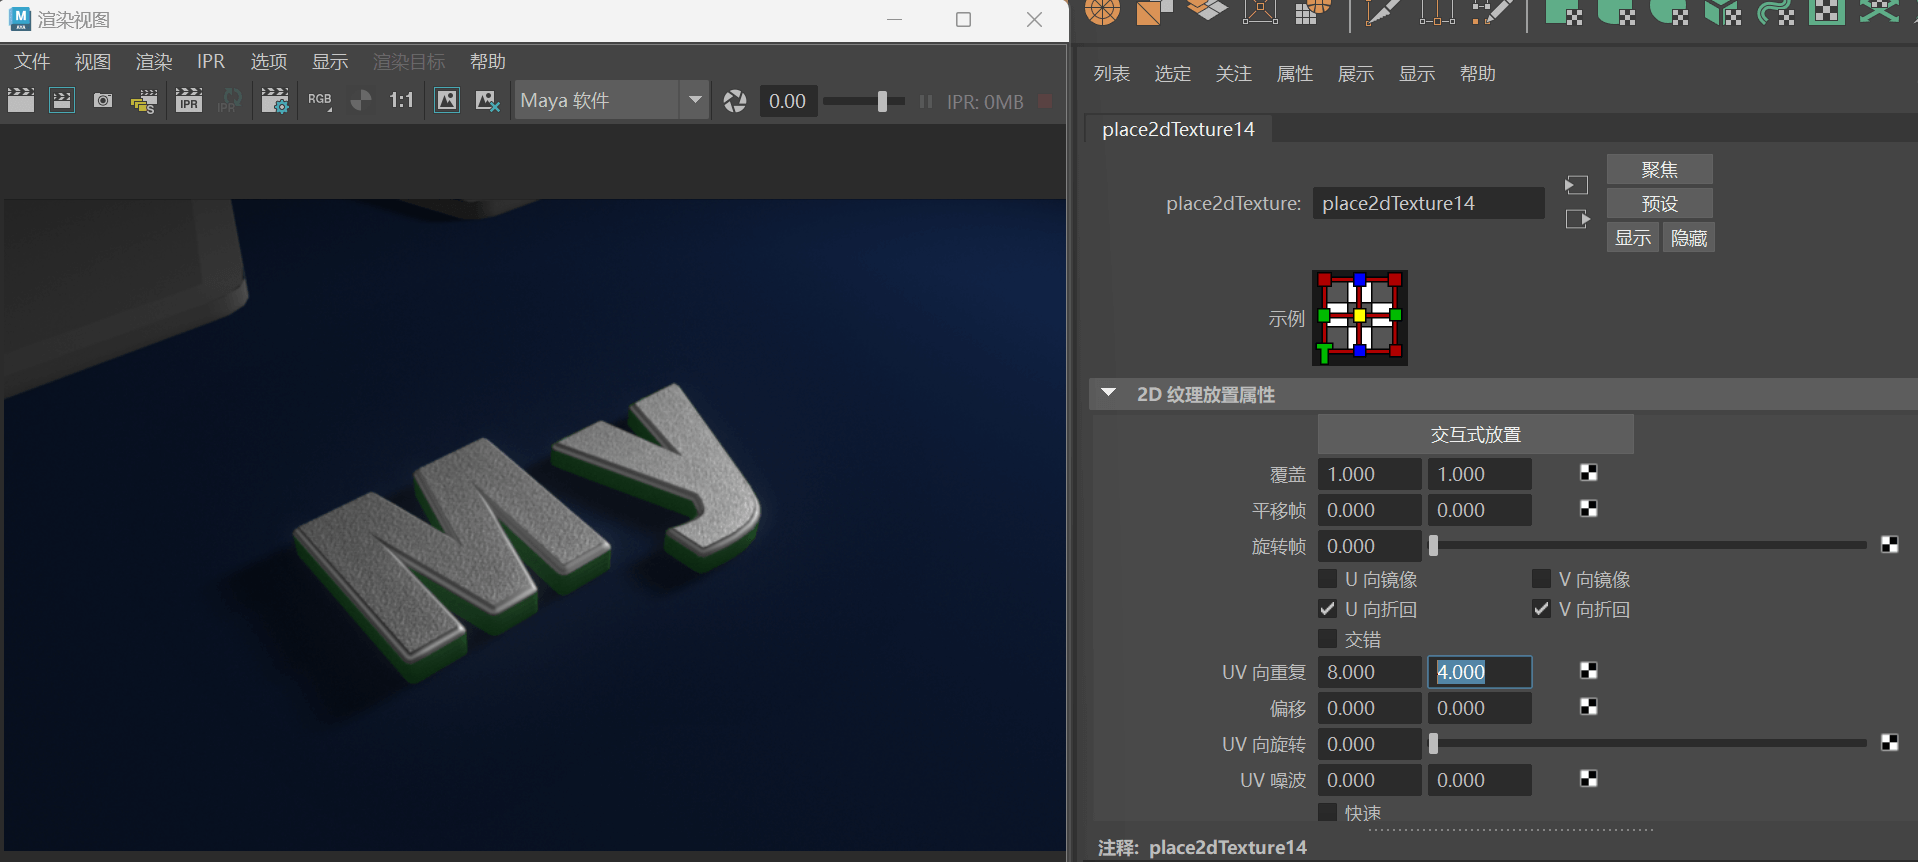This screenshot has width=1918, height=862.
Task: Open the 属性 menu in attribute editor
Action: [1294, 74]
